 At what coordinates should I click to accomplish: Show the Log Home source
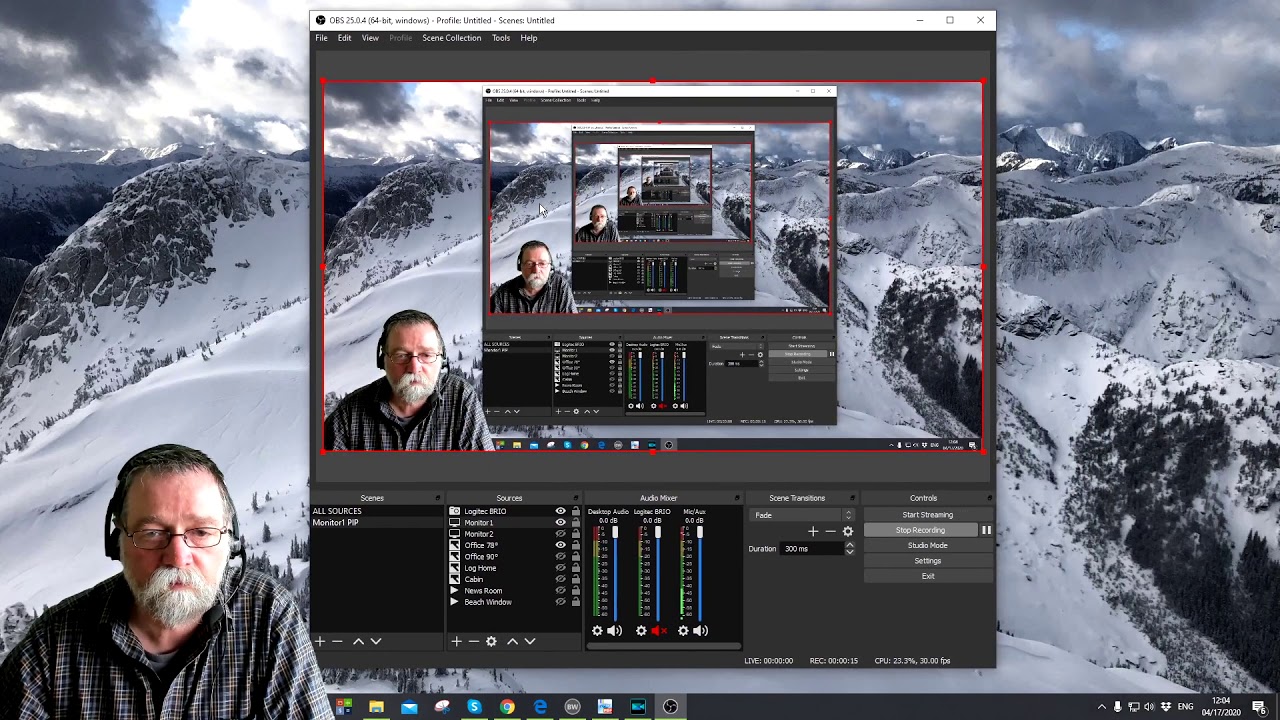point(560,568)
